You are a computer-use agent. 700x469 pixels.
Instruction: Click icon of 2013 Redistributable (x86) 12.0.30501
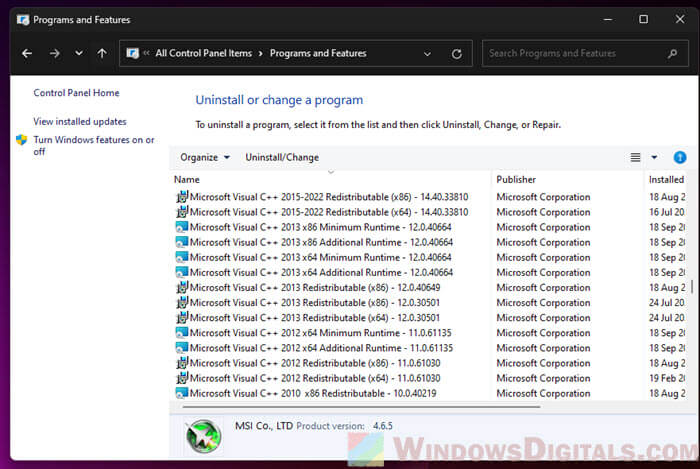point(182,303)
